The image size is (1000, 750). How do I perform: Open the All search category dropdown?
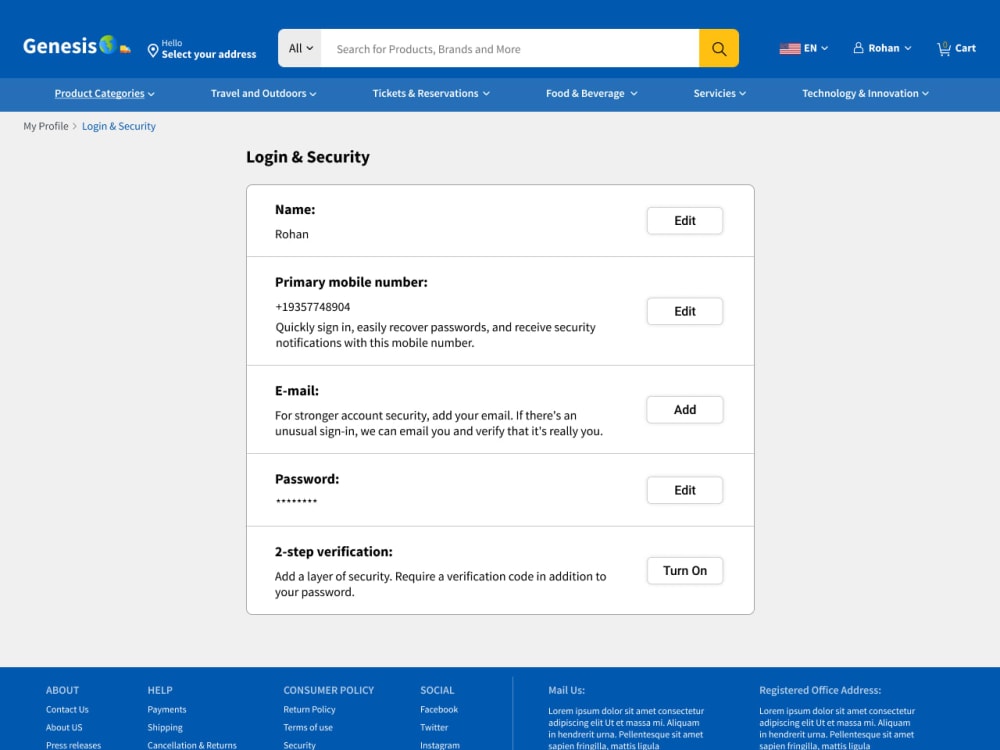300,48
